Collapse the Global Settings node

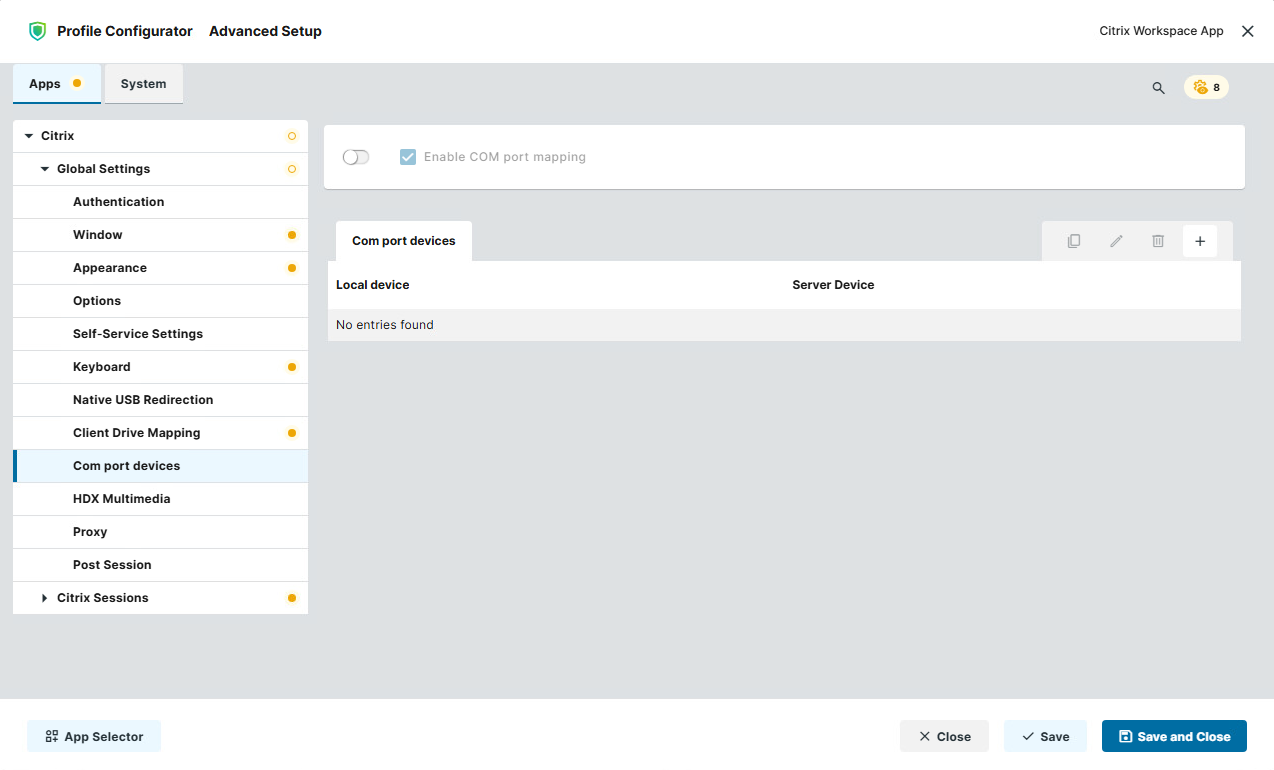(45, 169)
